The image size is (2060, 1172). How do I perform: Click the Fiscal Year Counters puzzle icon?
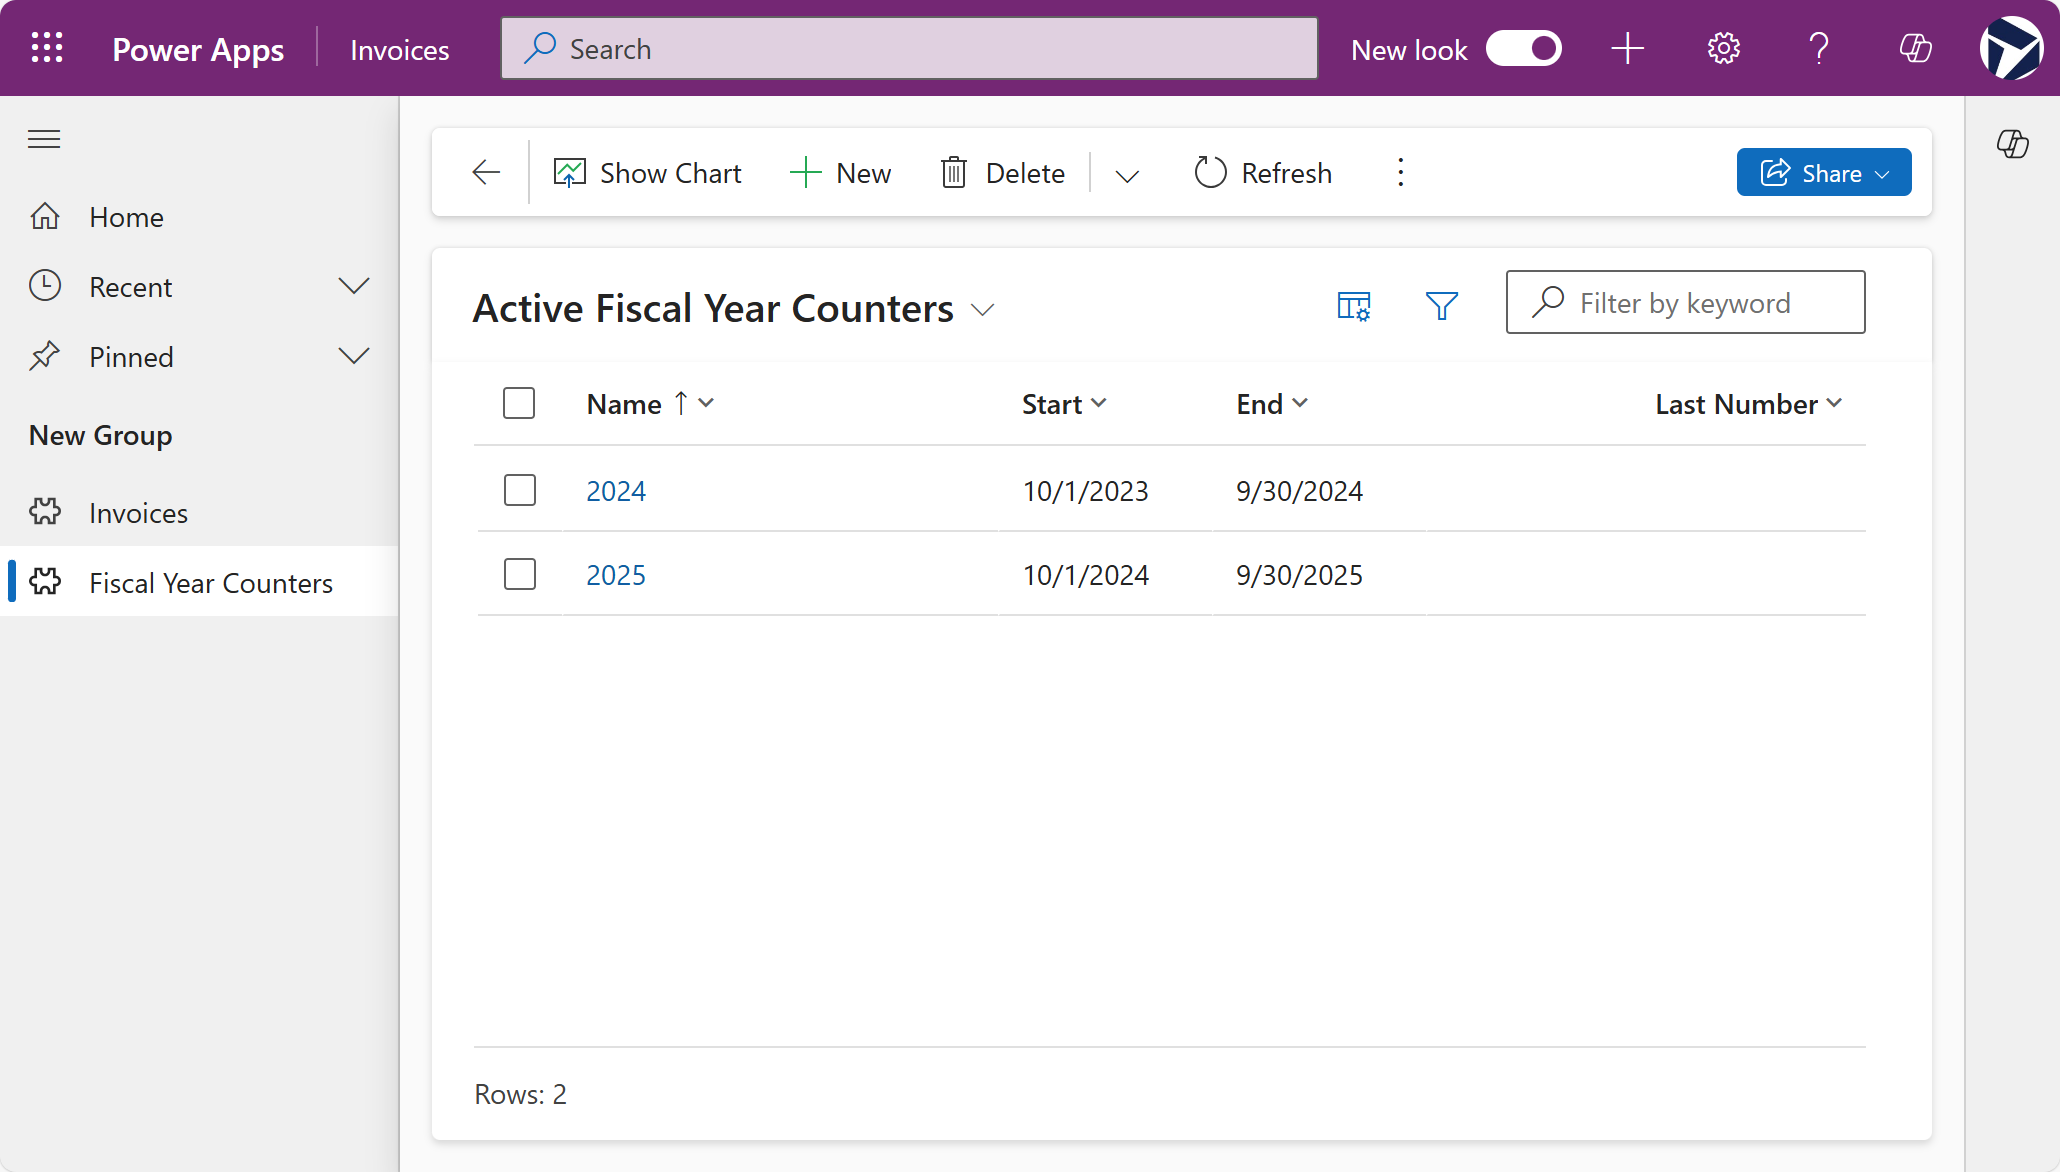click(x=45, y=581)
